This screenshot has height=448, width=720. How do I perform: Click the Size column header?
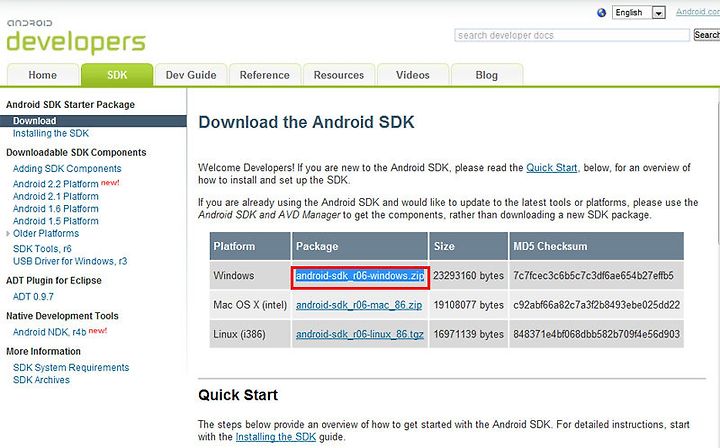click(468, 246)
